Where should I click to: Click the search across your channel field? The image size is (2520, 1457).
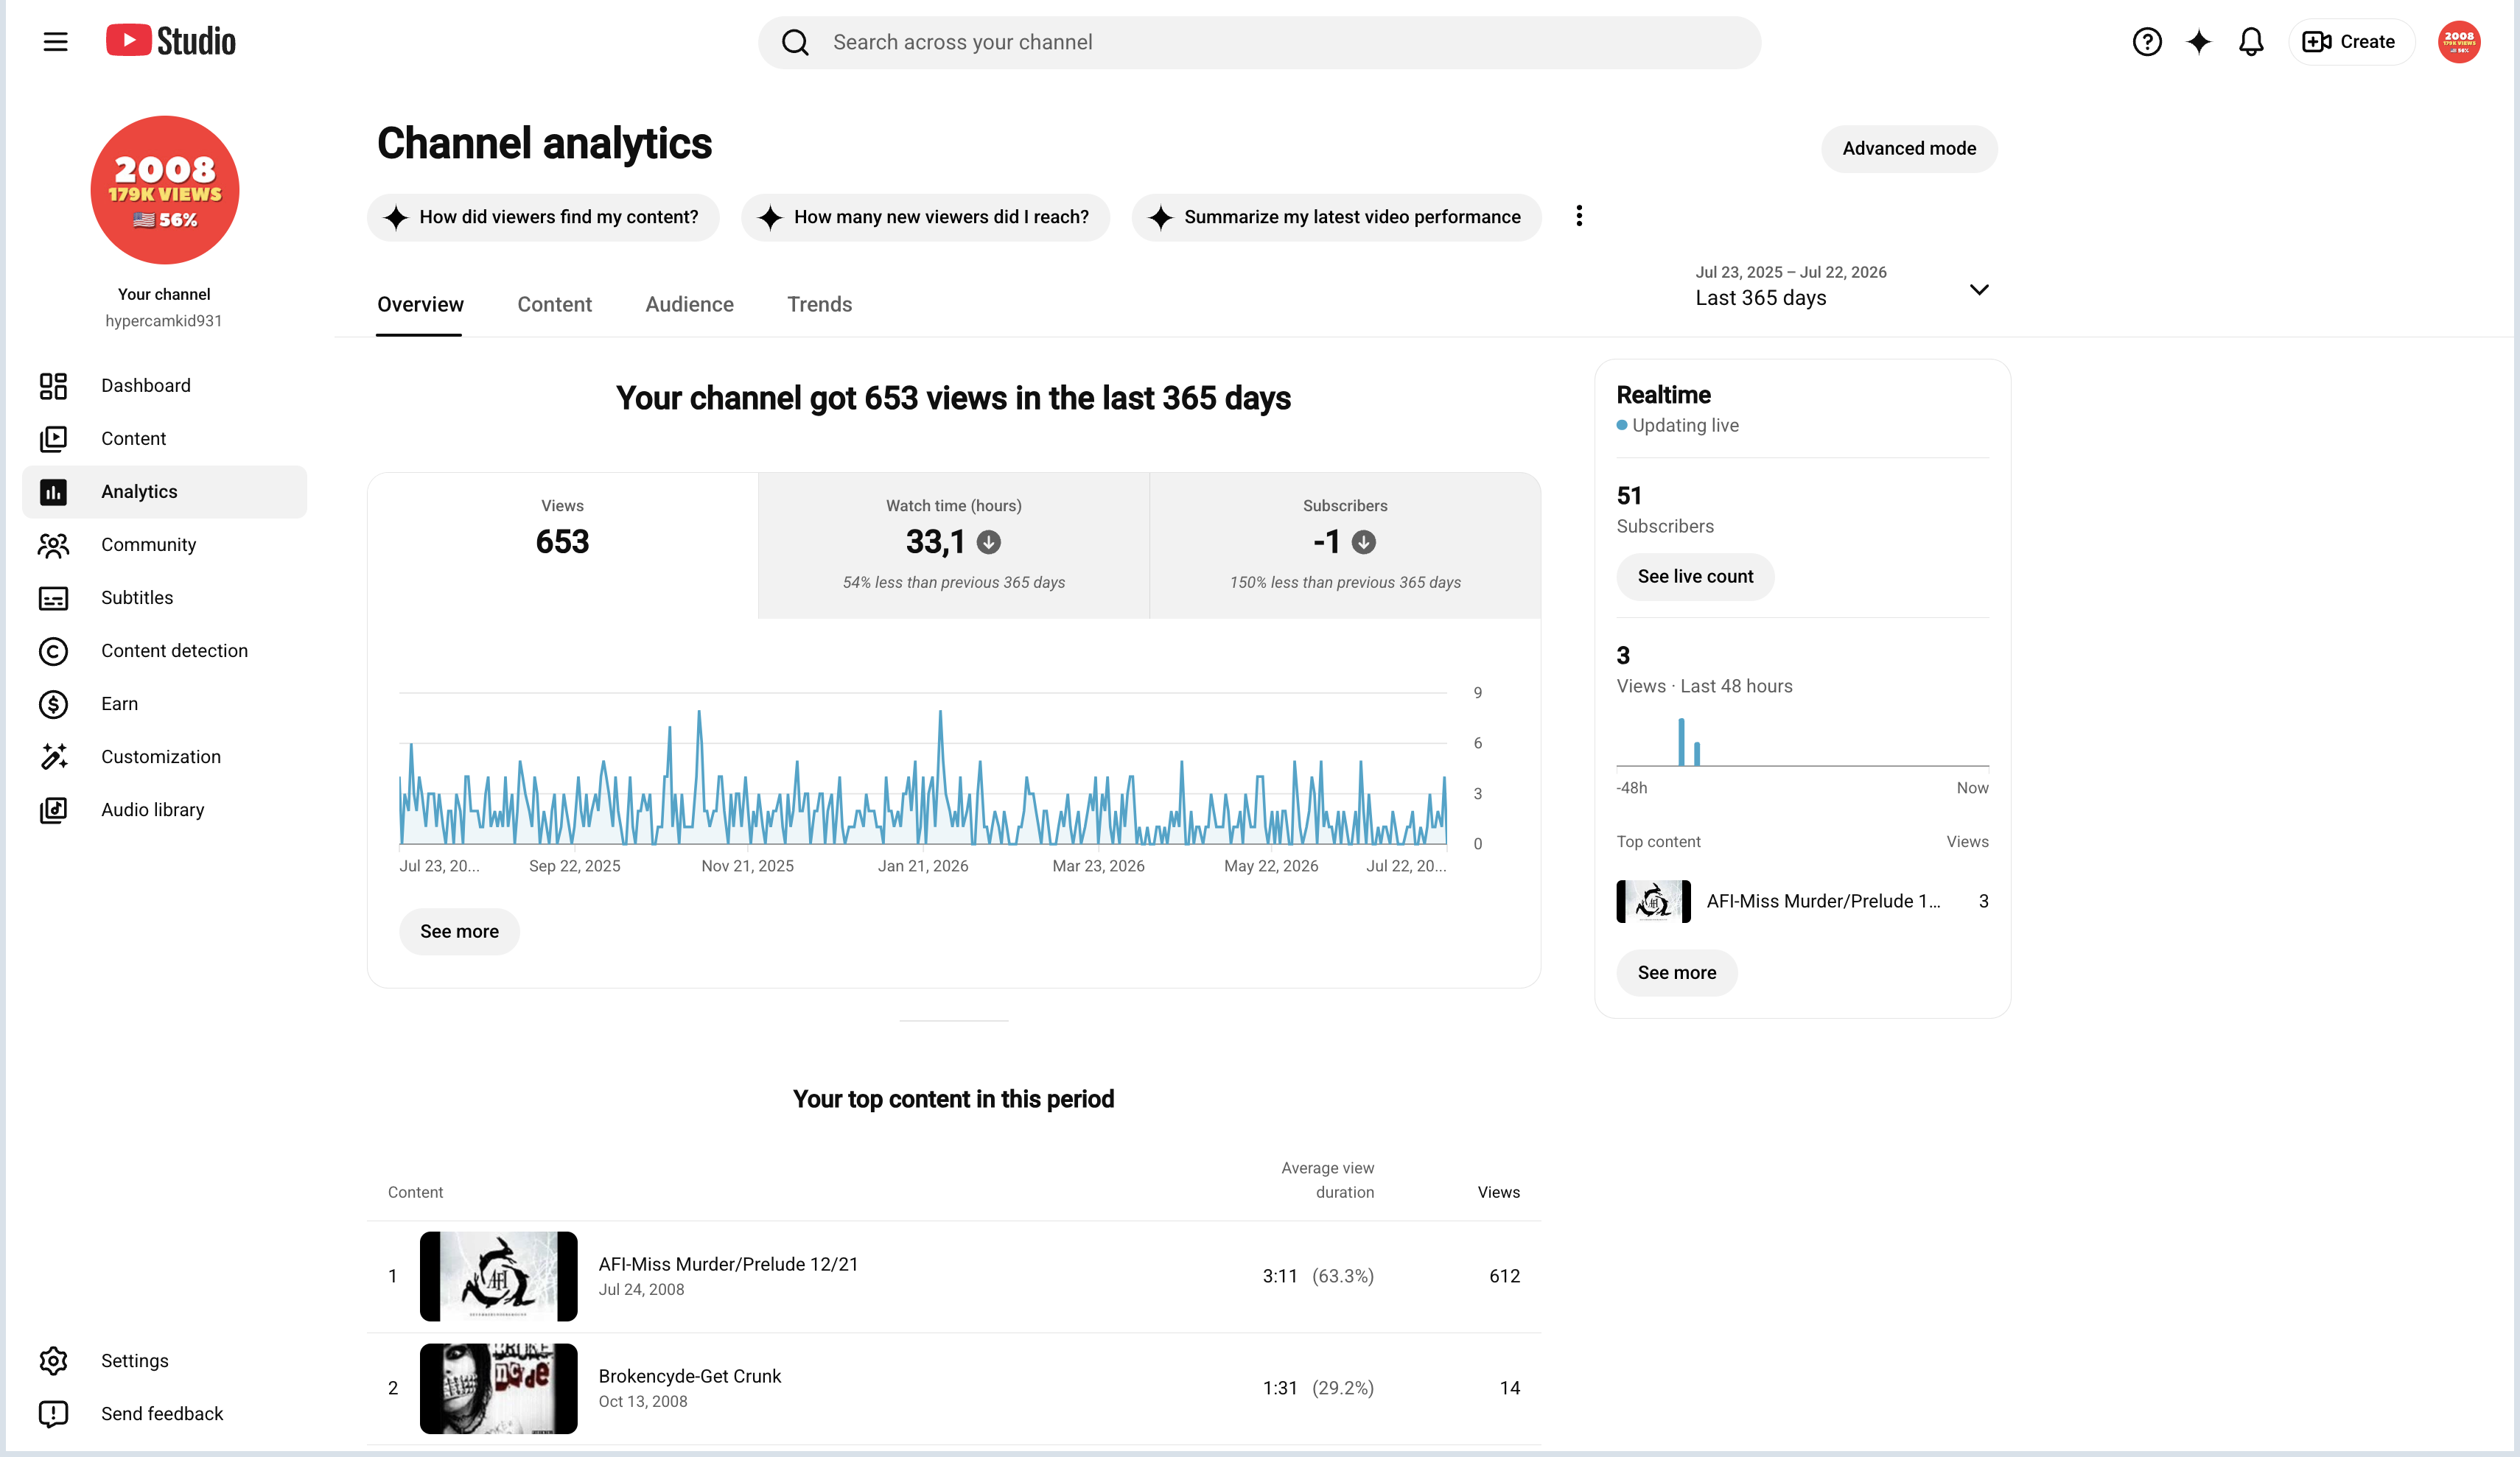pos(1259,42)
